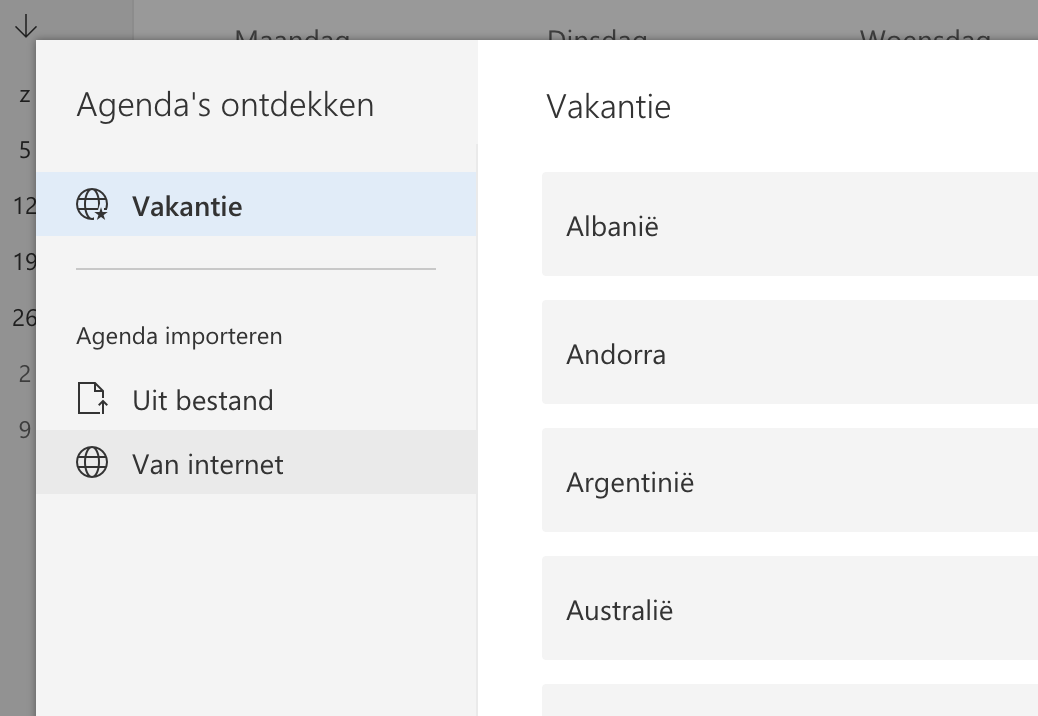The width and height of the screenshot is (1038, 716).
Task: Click the globe icon beside Van internet
Action: 92,463
